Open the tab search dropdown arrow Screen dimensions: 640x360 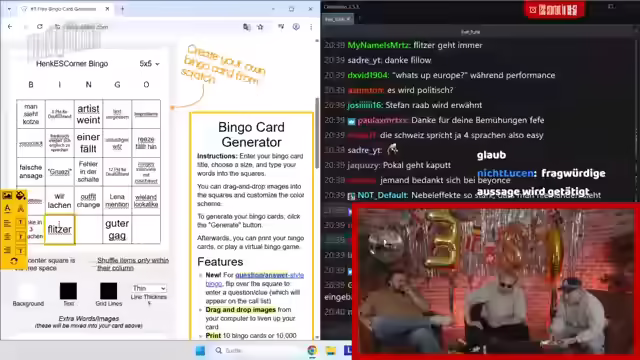[9, 9]
